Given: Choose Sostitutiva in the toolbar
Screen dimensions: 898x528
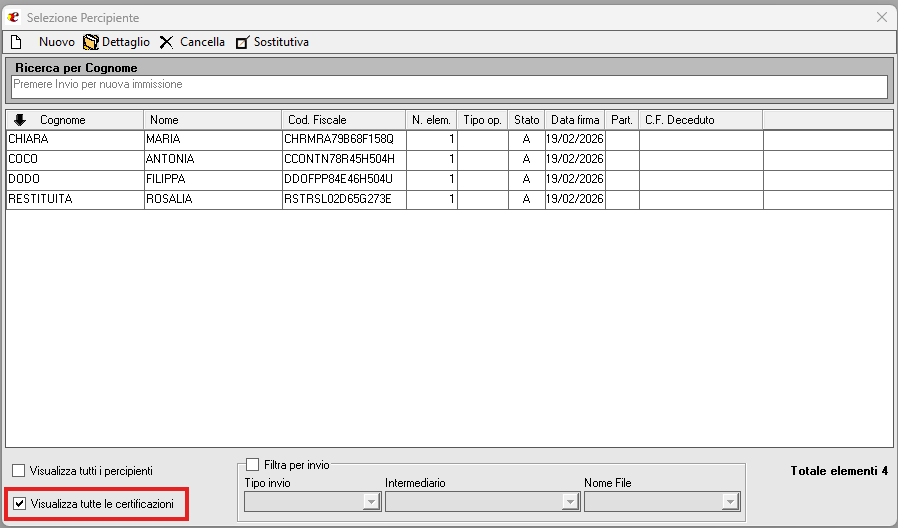Looking at the screenshot, I should 281,42.
